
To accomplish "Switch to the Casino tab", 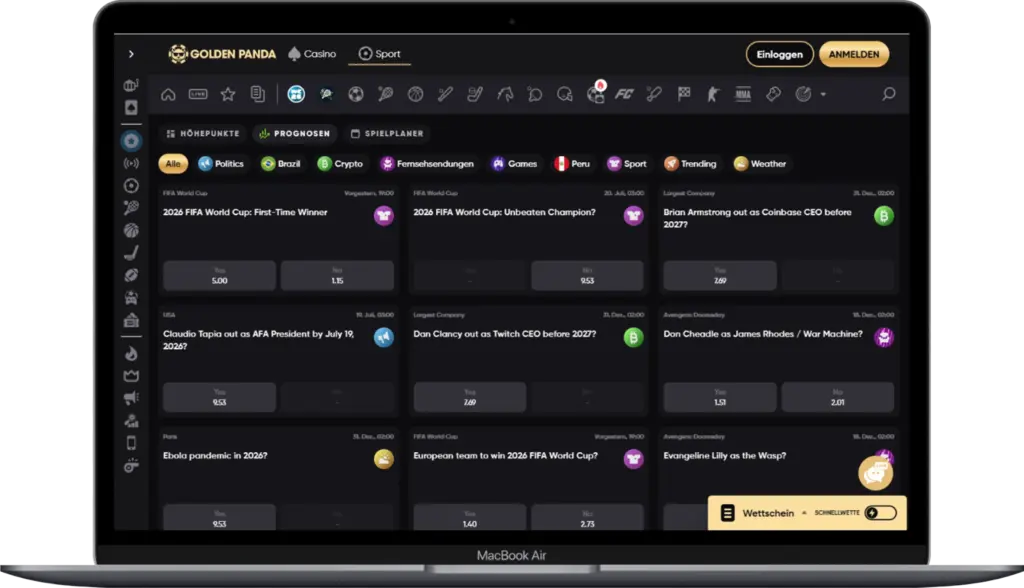I will click(x=312, y=54).
